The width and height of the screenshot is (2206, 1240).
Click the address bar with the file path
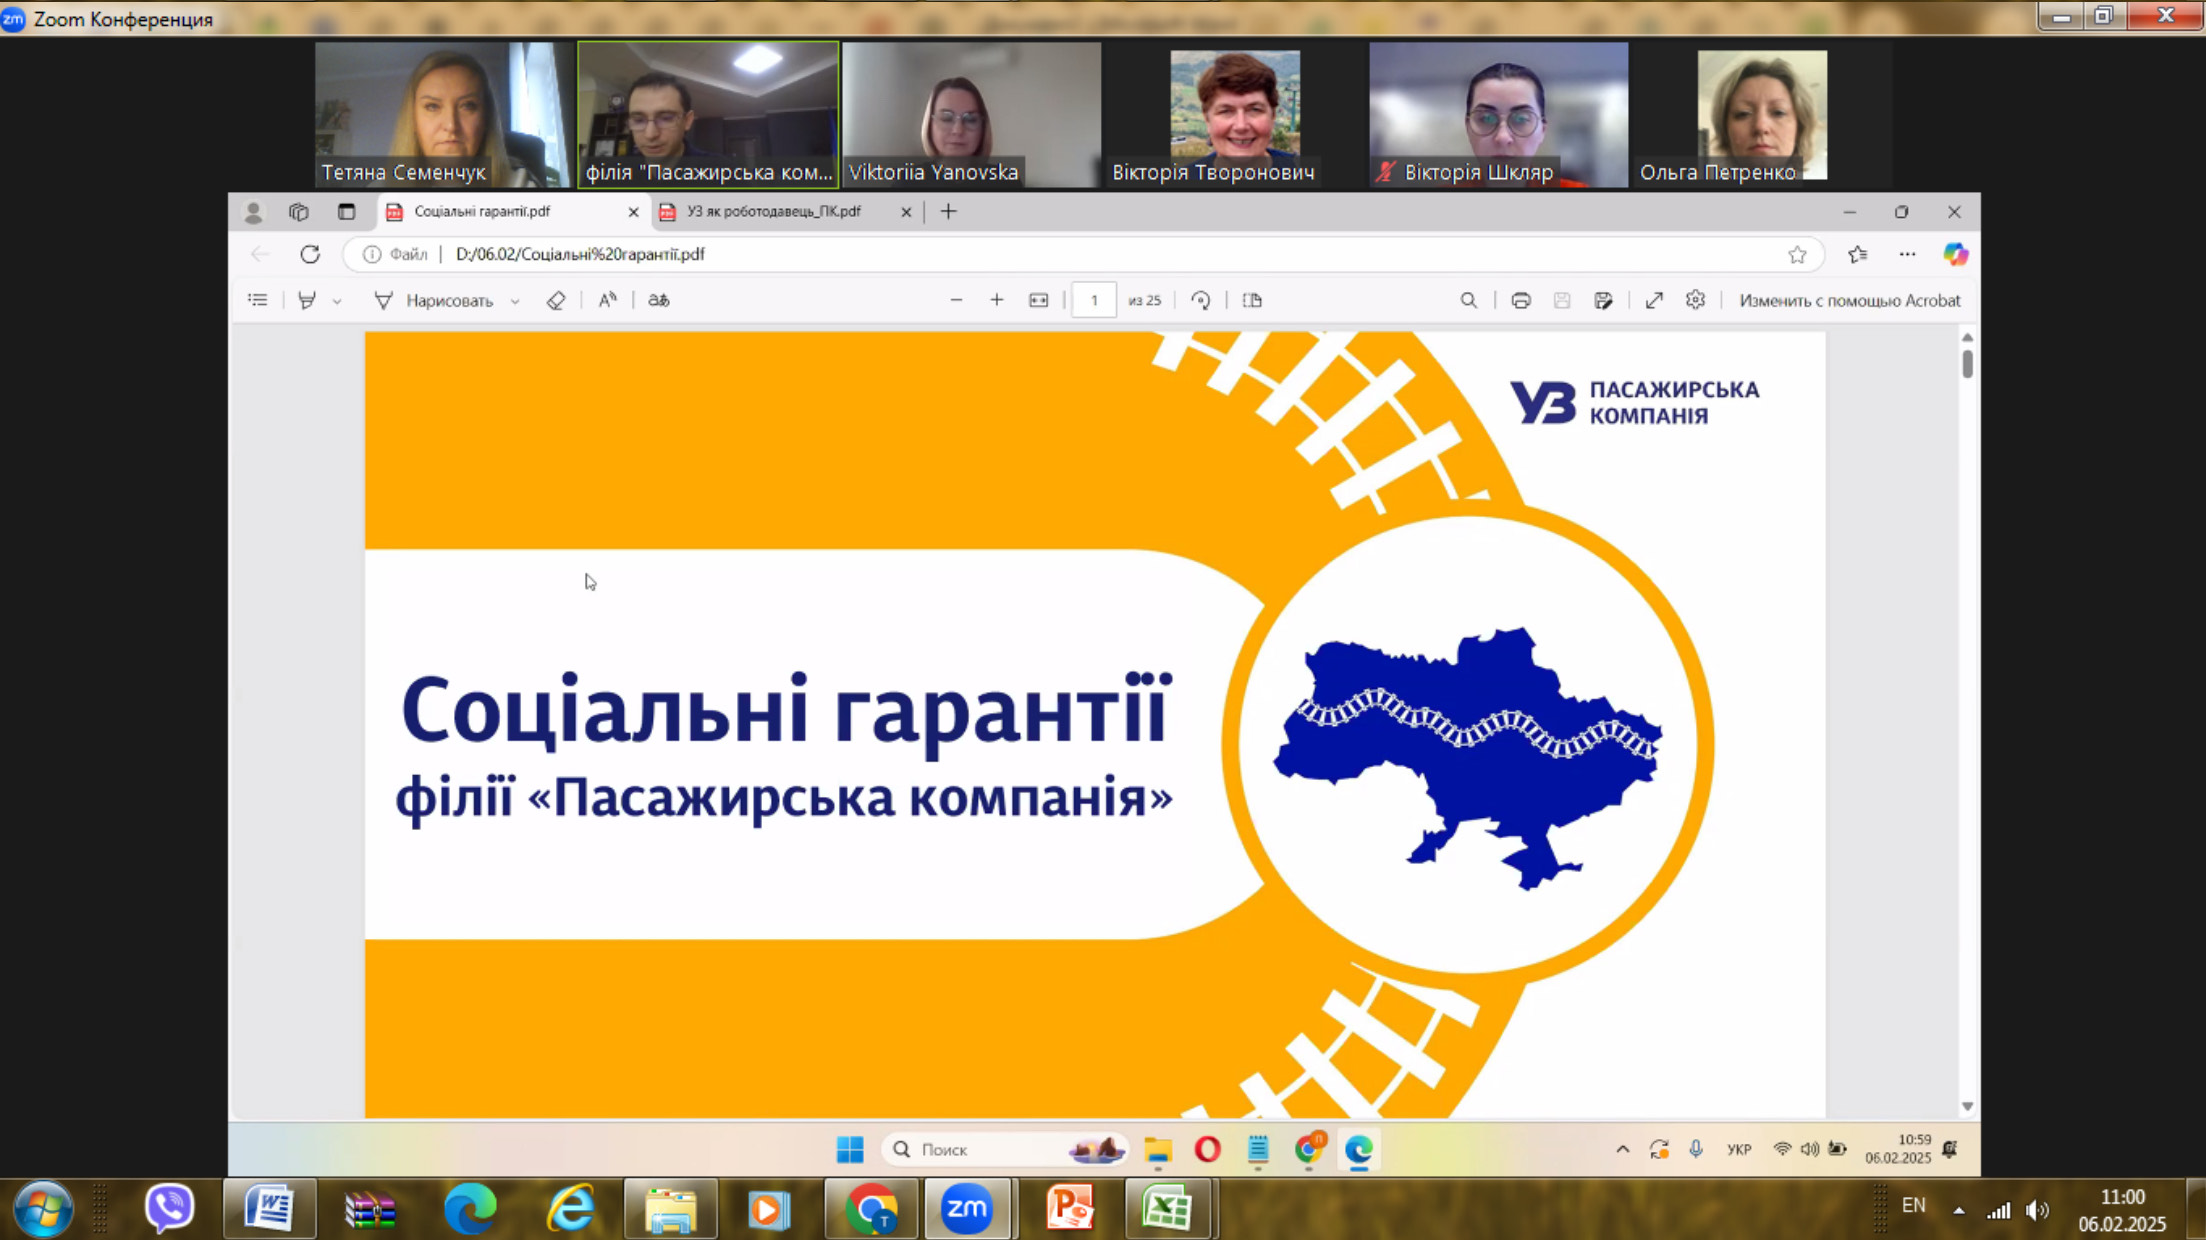point(1084,254)
